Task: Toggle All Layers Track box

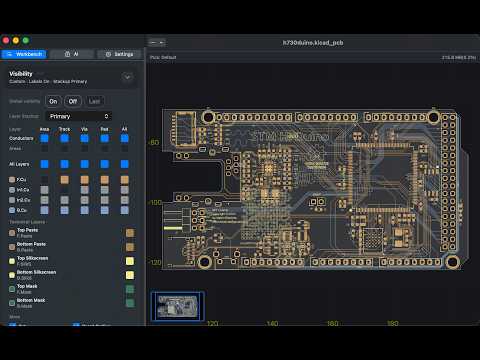Action: pyautogui.click(x=65, y=164)
